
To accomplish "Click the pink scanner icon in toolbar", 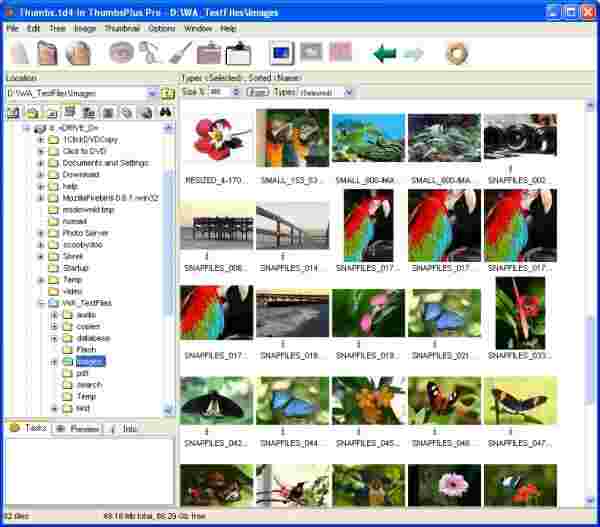I will pyautogui.click(x=121, y=52).
